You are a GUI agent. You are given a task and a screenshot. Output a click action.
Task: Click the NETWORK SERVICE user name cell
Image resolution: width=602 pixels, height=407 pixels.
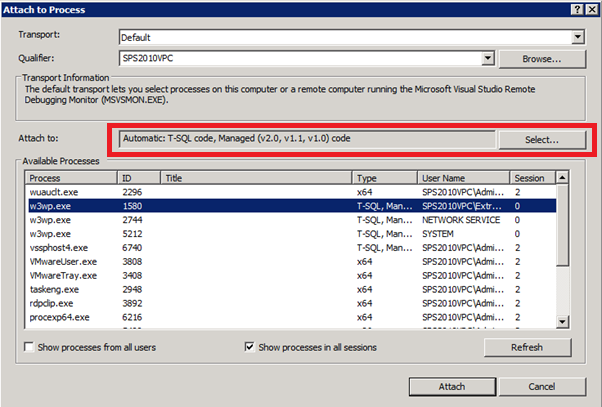coord(461,220)
